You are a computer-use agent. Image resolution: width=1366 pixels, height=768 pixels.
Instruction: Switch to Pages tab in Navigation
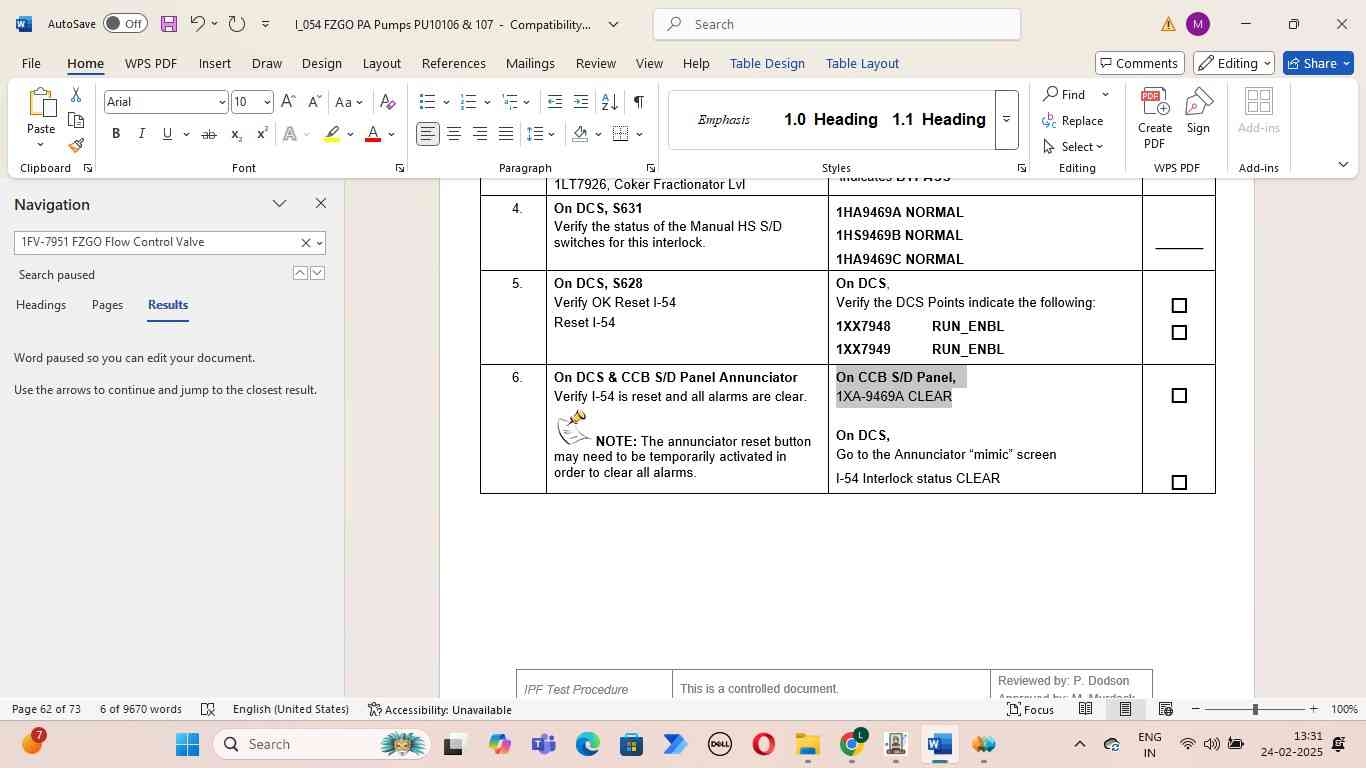pos(107,305)
